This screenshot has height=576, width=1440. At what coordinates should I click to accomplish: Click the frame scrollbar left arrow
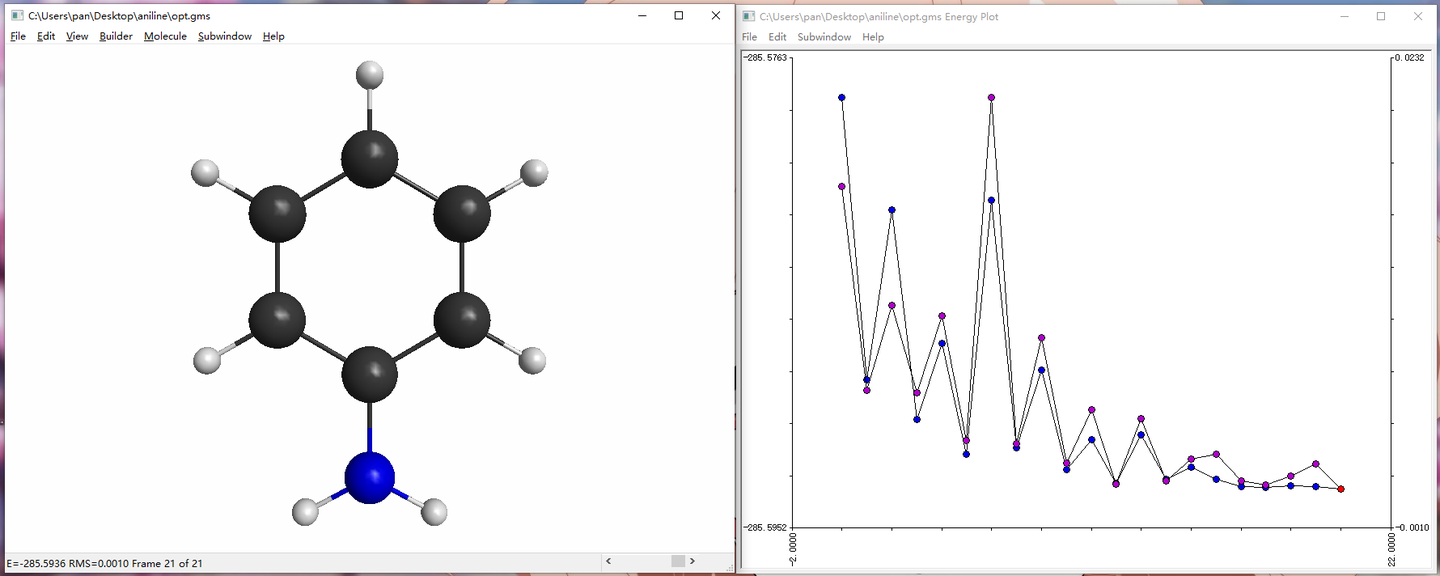[x=609, y=562]
